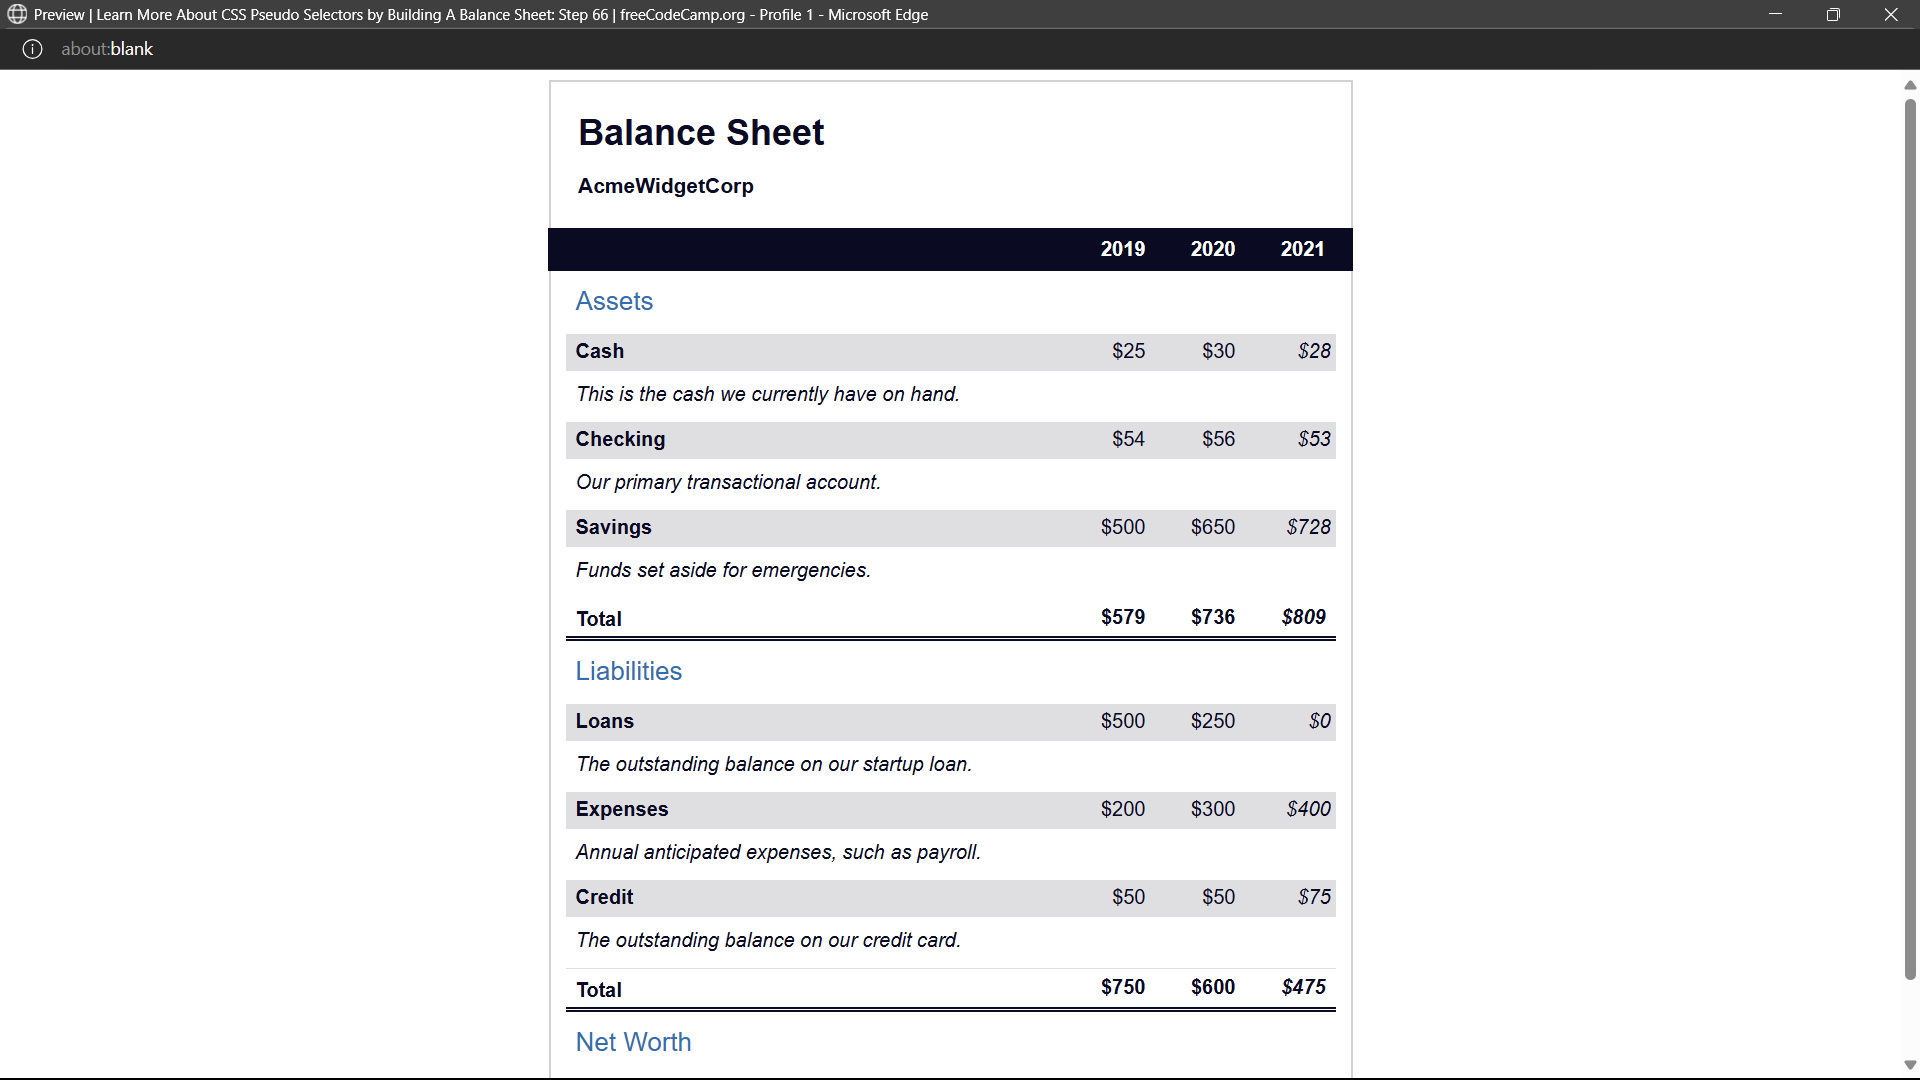This screenshot has width=1920, height=1080.
Task: Click the scroll down arrow
Action: [x=1910, y=1065]
